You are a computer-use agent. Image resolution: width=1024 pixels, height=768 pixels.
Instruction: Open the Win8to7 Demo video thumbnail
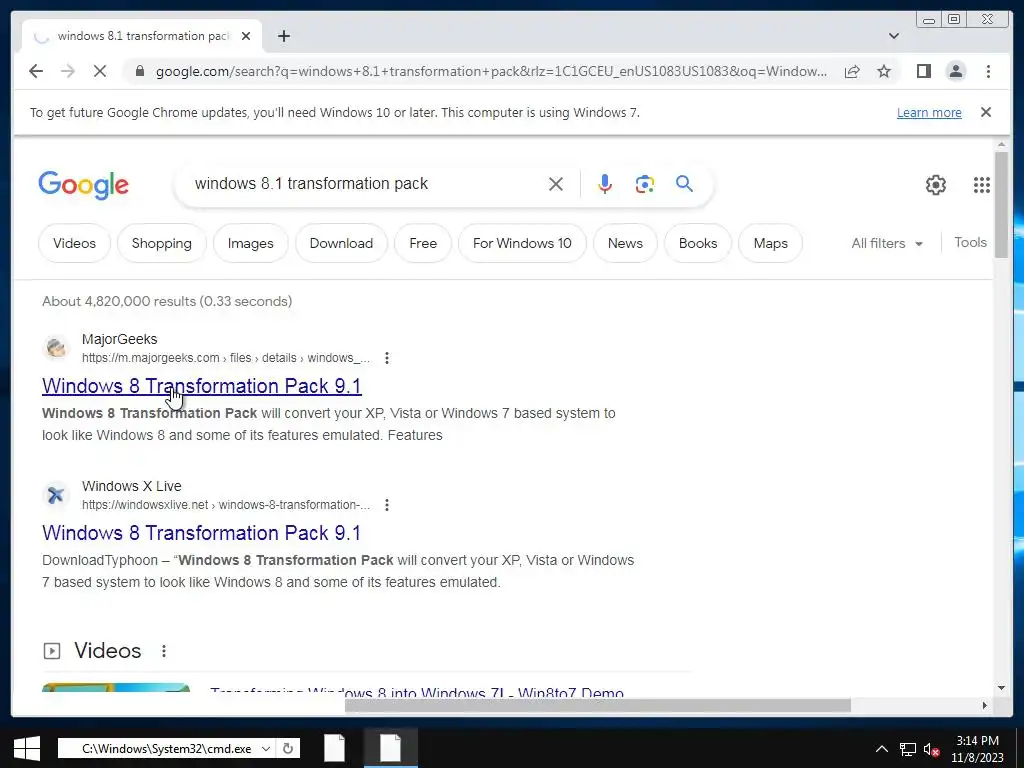[116, 688]
